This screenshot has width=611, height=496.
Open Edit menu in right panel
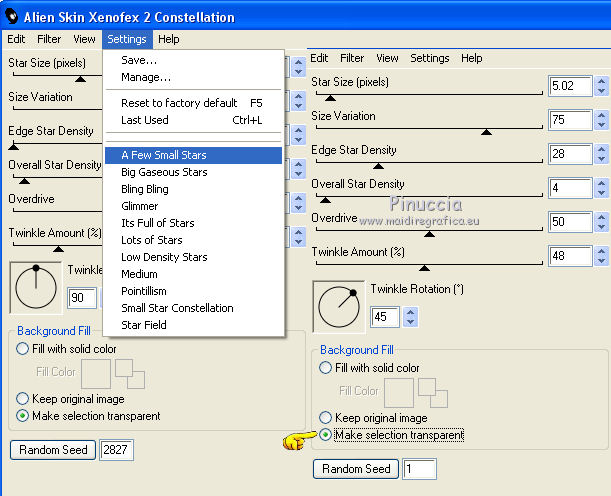(x=319, y=58)
